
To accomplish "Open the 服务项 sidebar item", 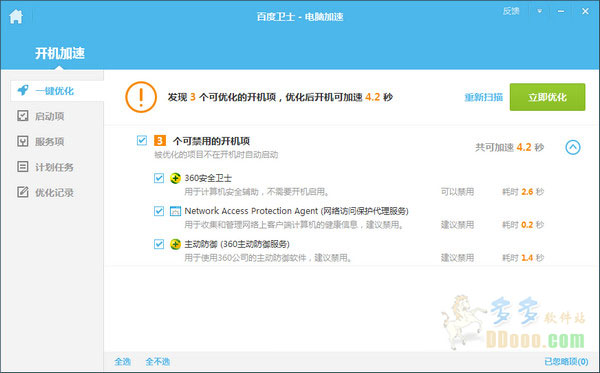I will coord(50,142).
